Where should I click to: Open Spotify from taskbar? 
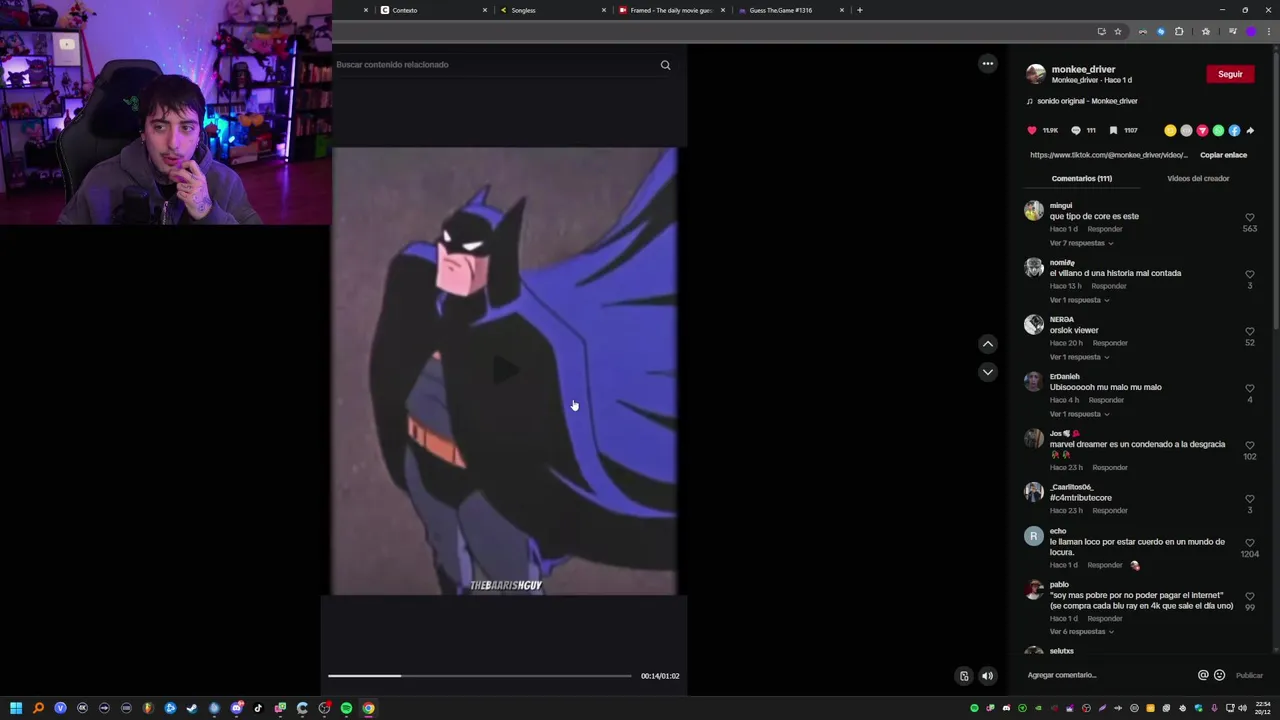[346, 708]
